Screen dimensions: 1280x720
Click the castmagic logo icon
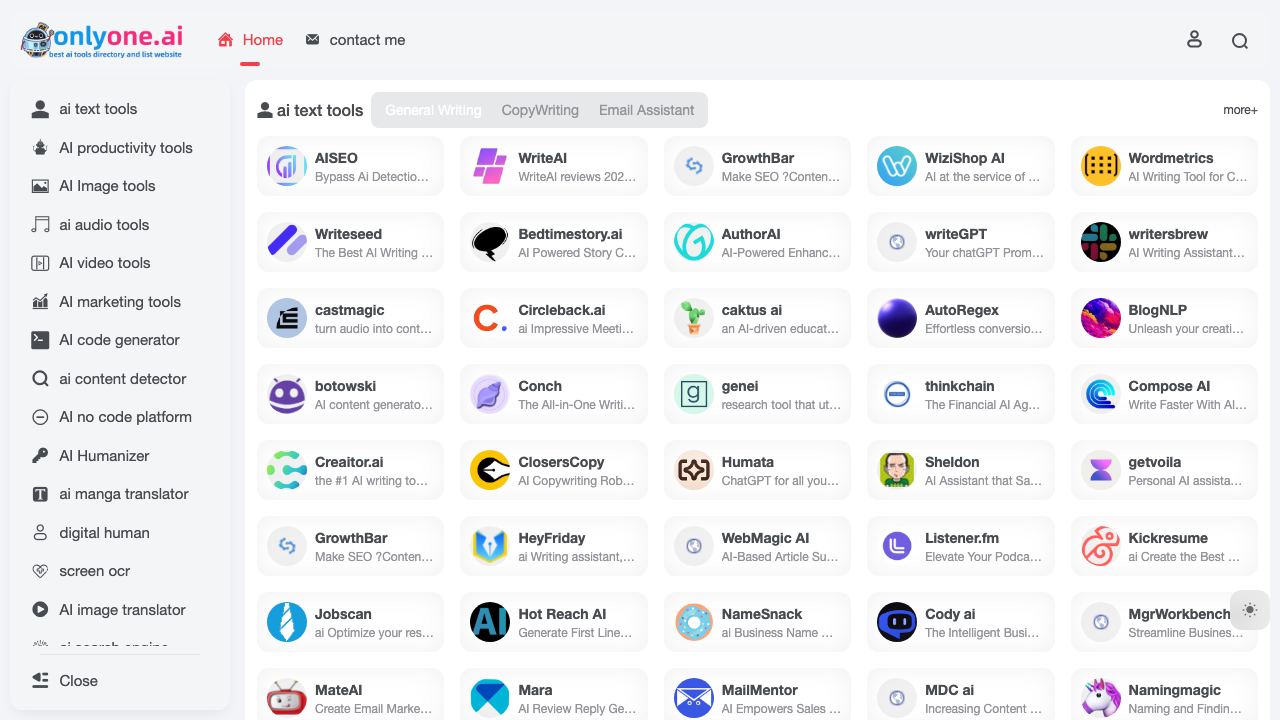click(x=287, y=318)
